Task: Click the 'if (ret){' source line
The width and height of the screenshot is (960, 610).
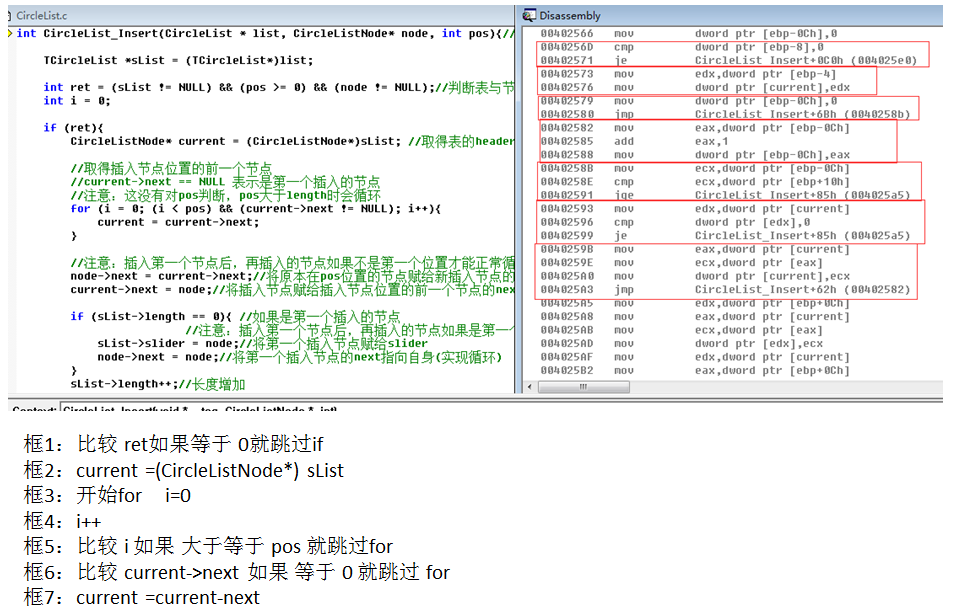Action: click(73, 127)
